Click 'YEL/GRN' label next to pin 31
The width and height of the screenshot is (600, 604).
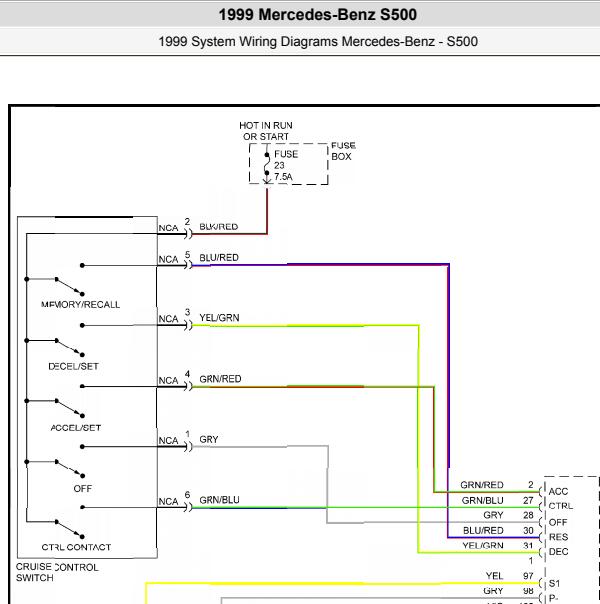coord(483,545)
